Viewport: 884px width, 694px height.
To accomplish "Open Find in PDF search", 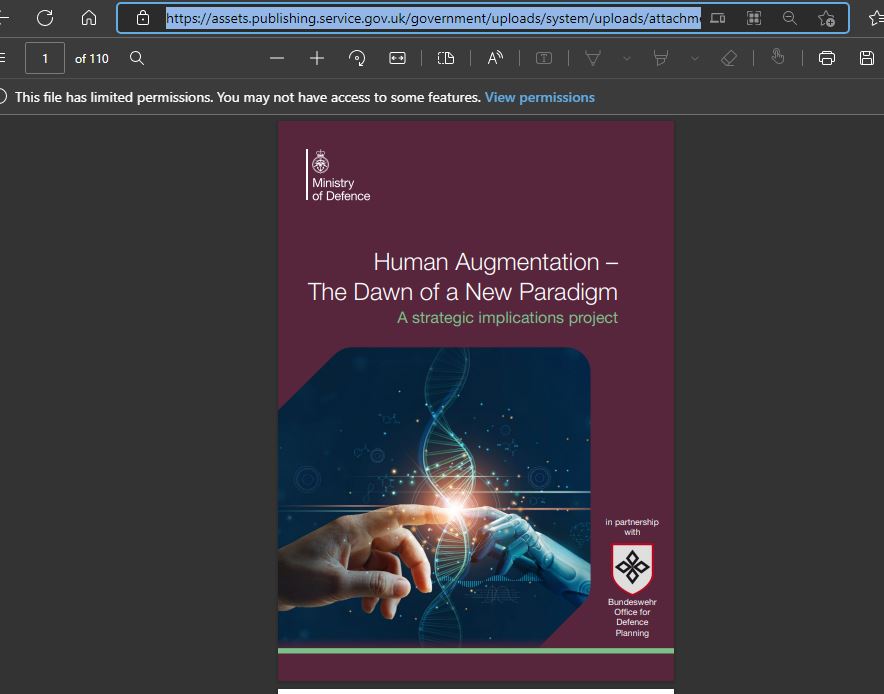I will tap(137, 58).
